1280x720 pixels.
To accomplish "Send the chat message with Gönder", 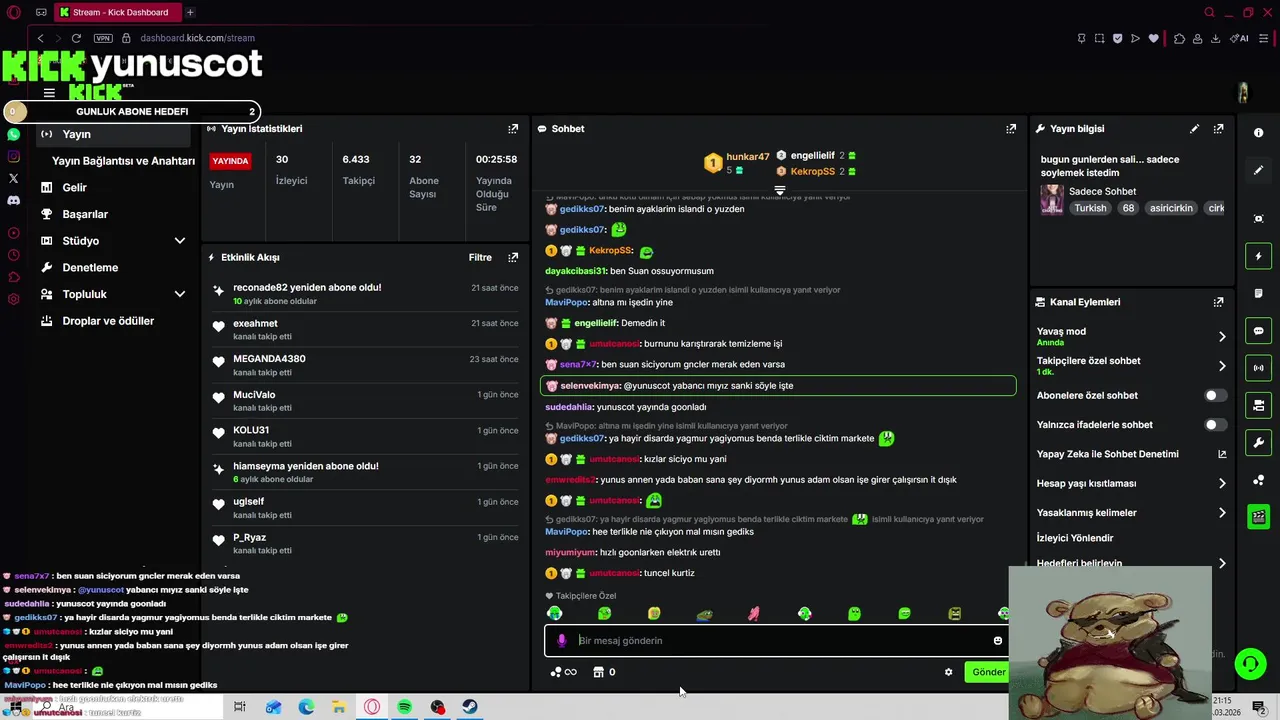I will pyautogui.click(x=988, y=672).
